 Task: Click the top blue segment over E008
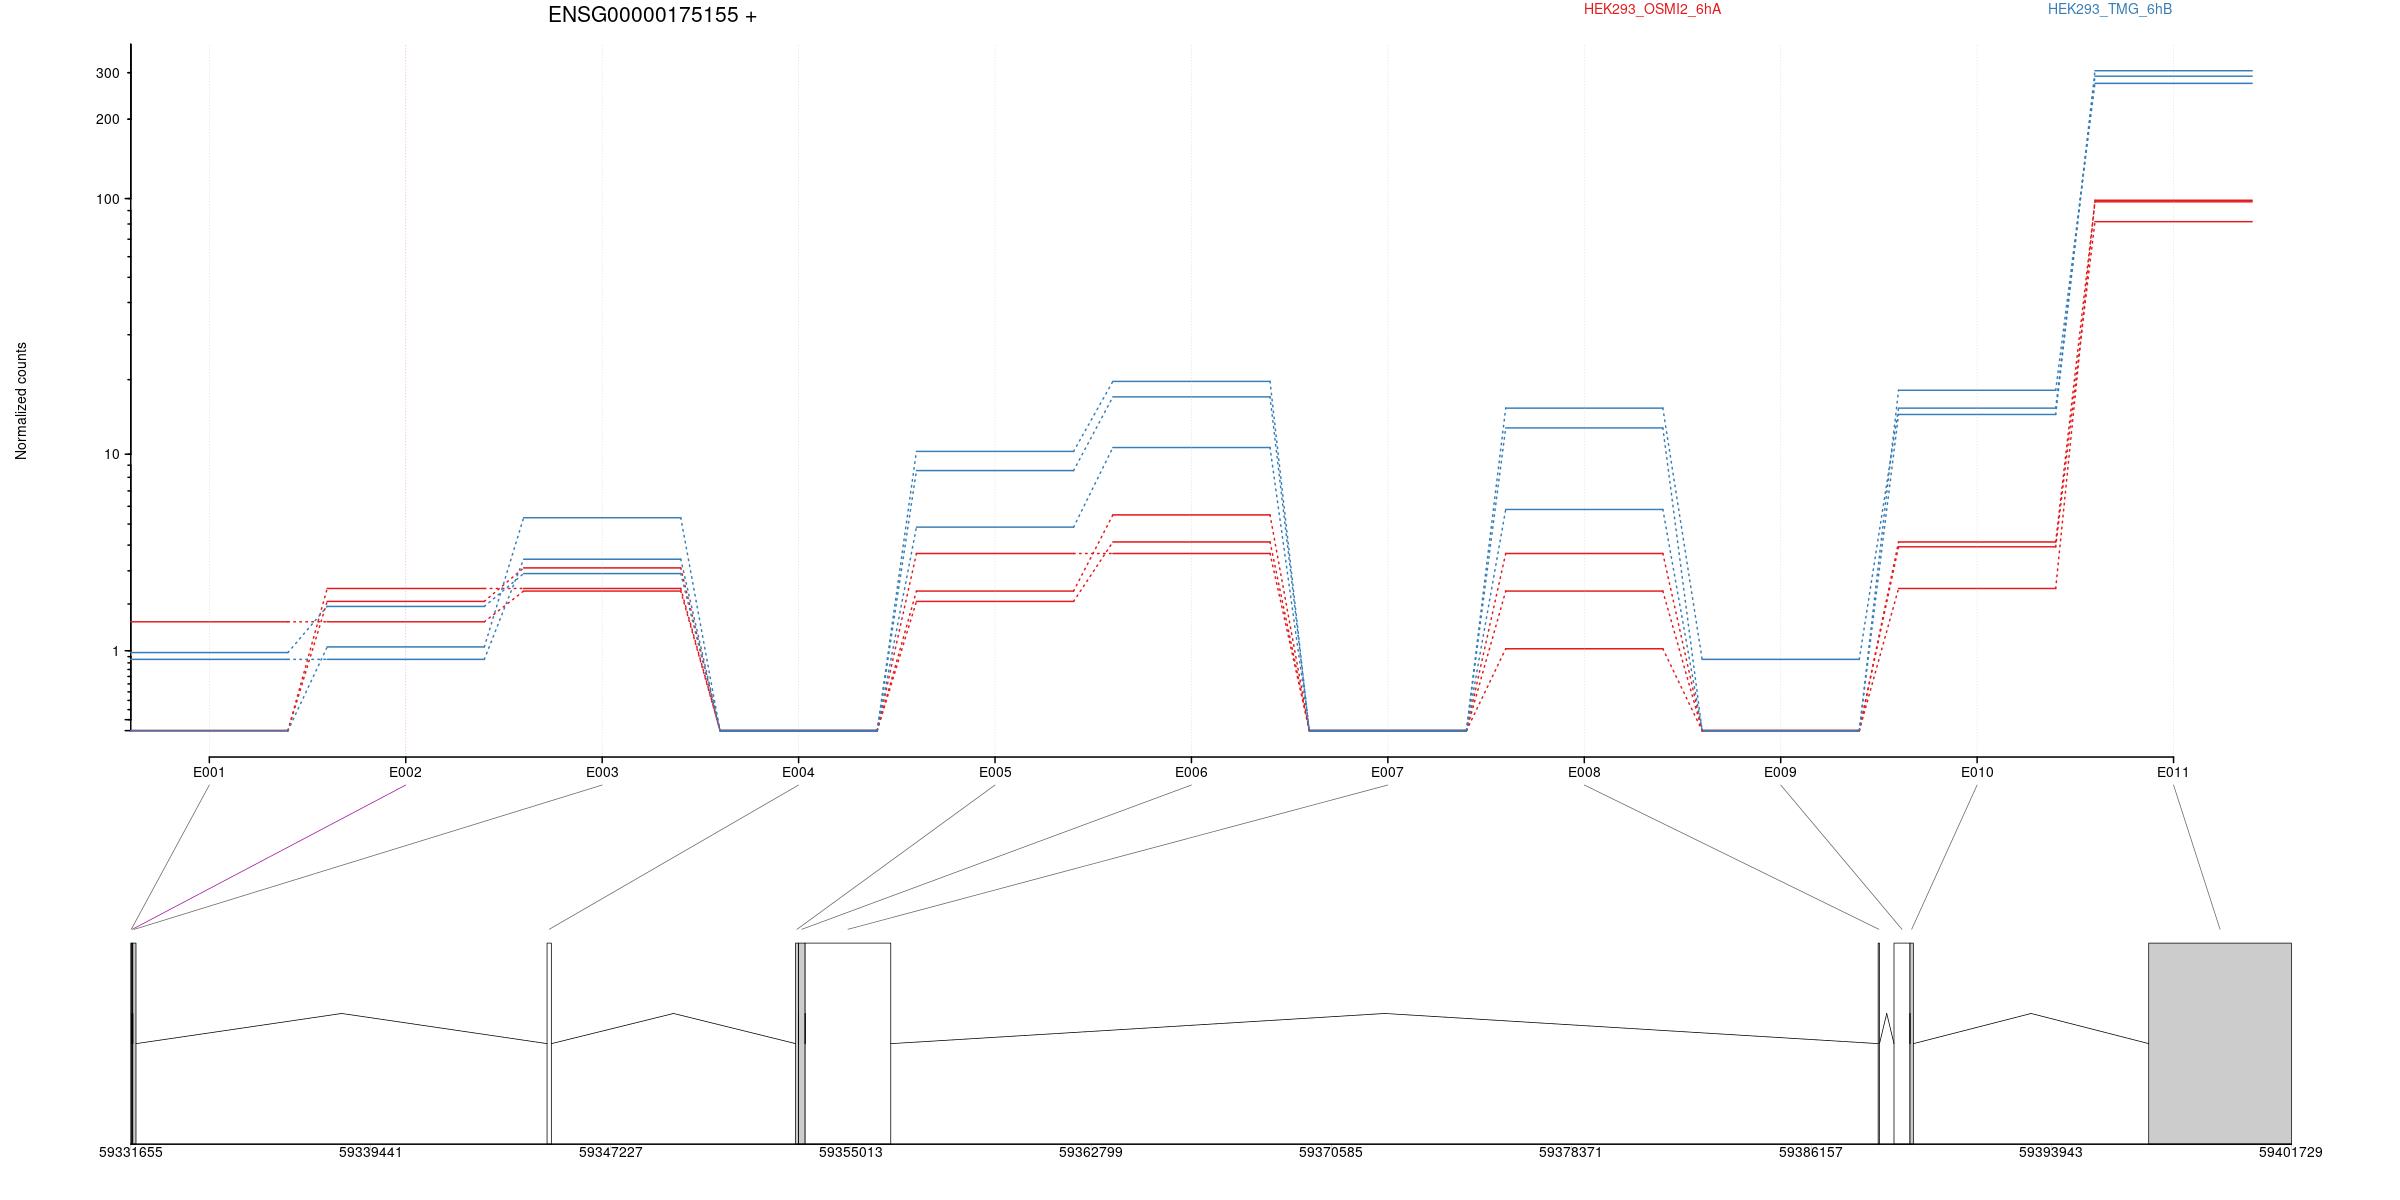coord(1584,408)
